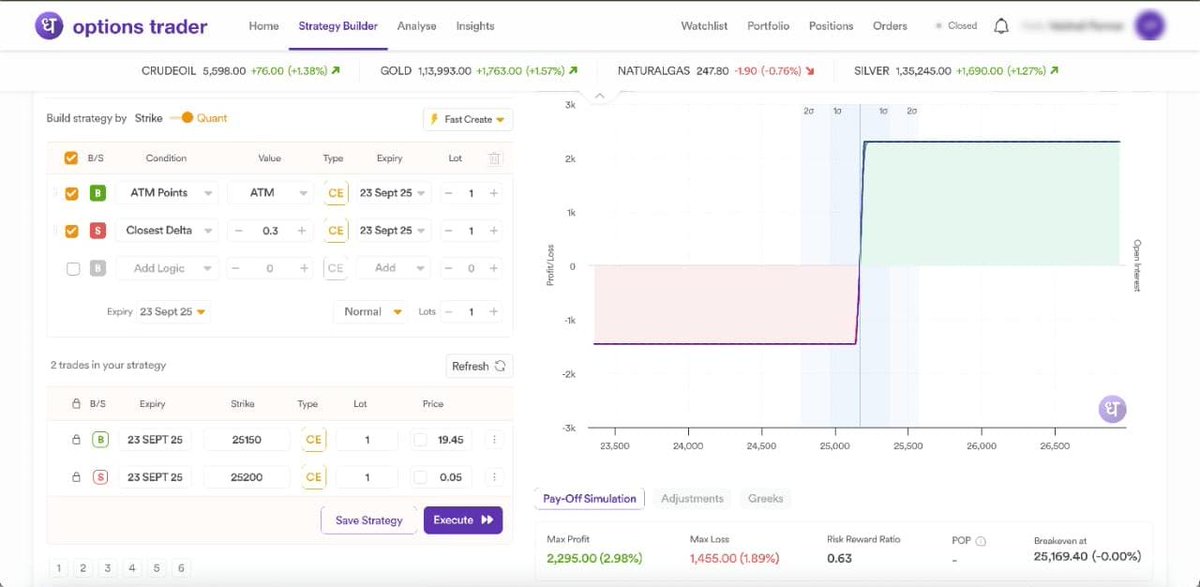Switch to the Greeks tab

point(766,498)
